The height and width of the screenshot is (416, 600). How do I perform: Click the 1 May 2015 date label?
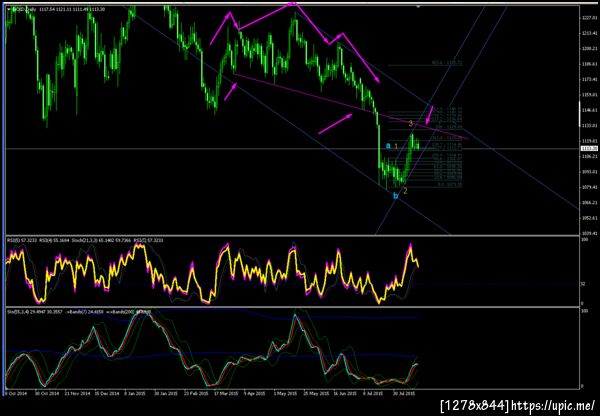[285, 393]
